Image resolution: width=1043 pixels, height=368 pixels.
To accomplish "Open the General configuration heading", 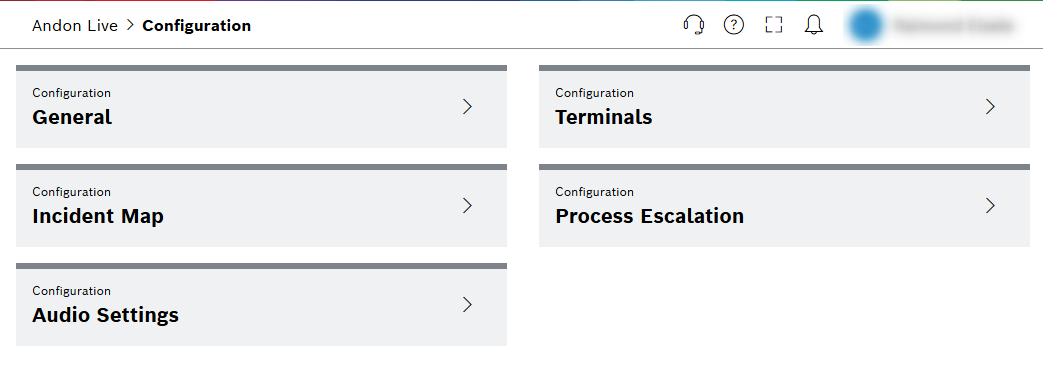I will coord(72,117).
